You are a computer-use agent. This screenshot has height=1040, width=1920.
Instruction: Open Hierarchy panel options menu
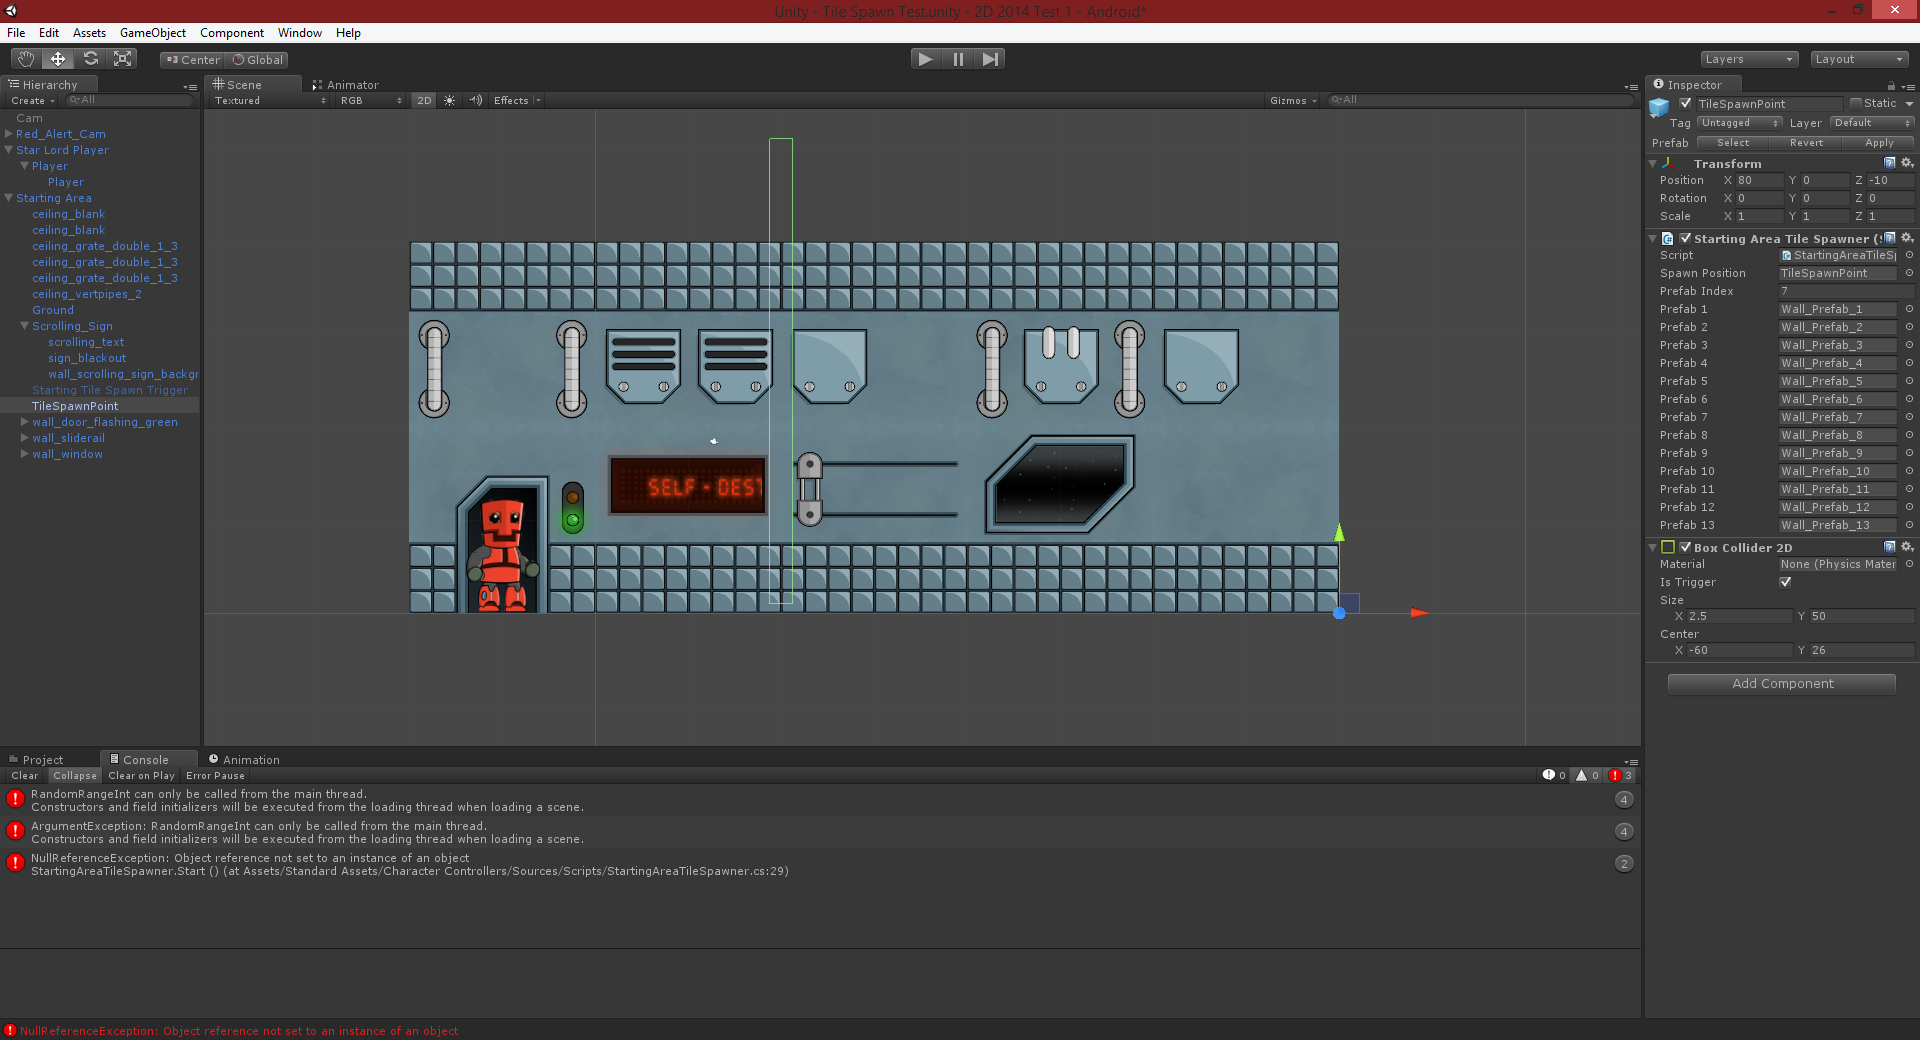pyautogui.click(x=190, y=87)
